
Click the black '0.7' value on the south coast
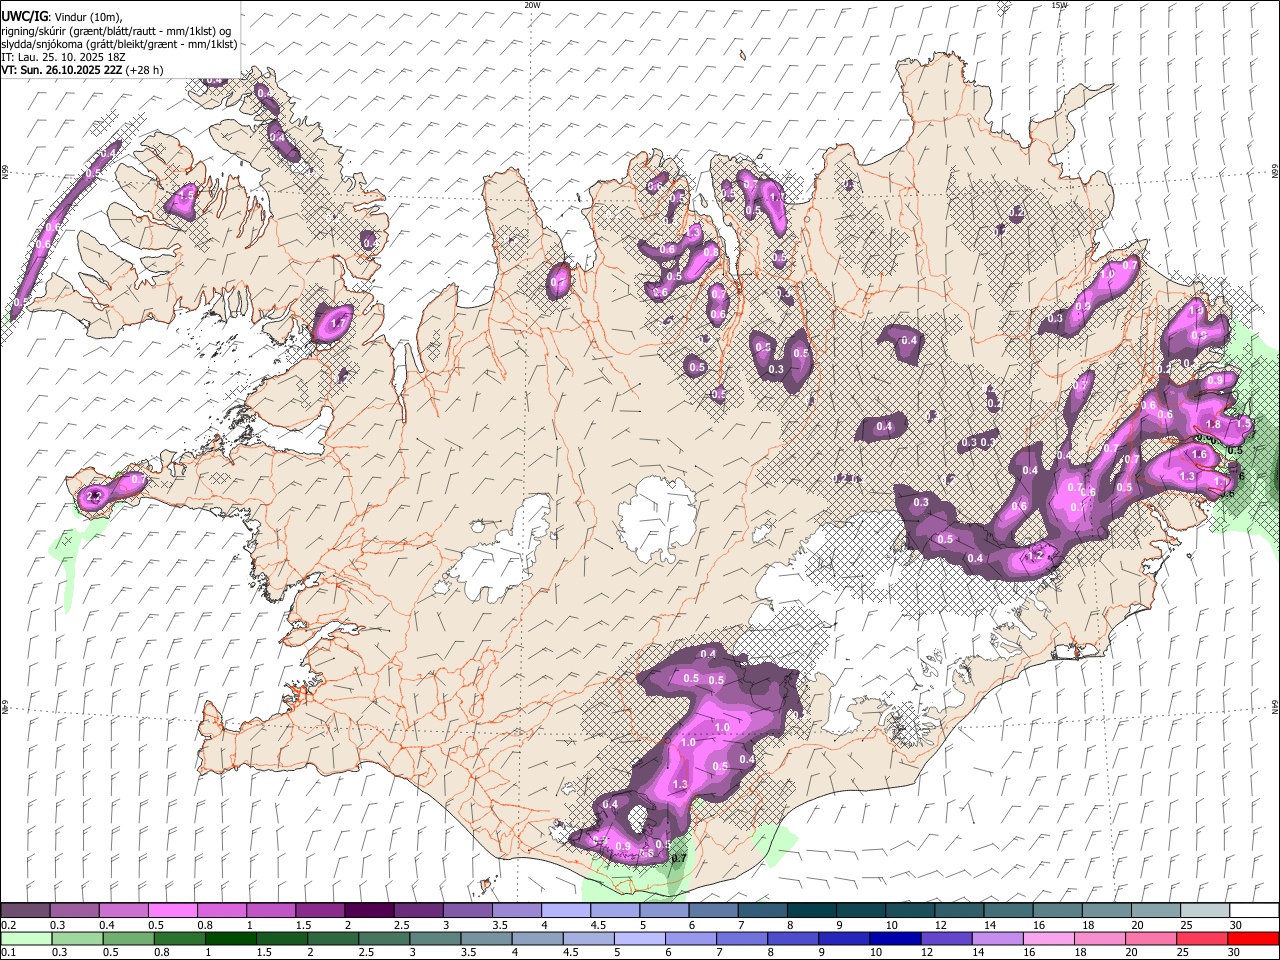coord(679,858)
